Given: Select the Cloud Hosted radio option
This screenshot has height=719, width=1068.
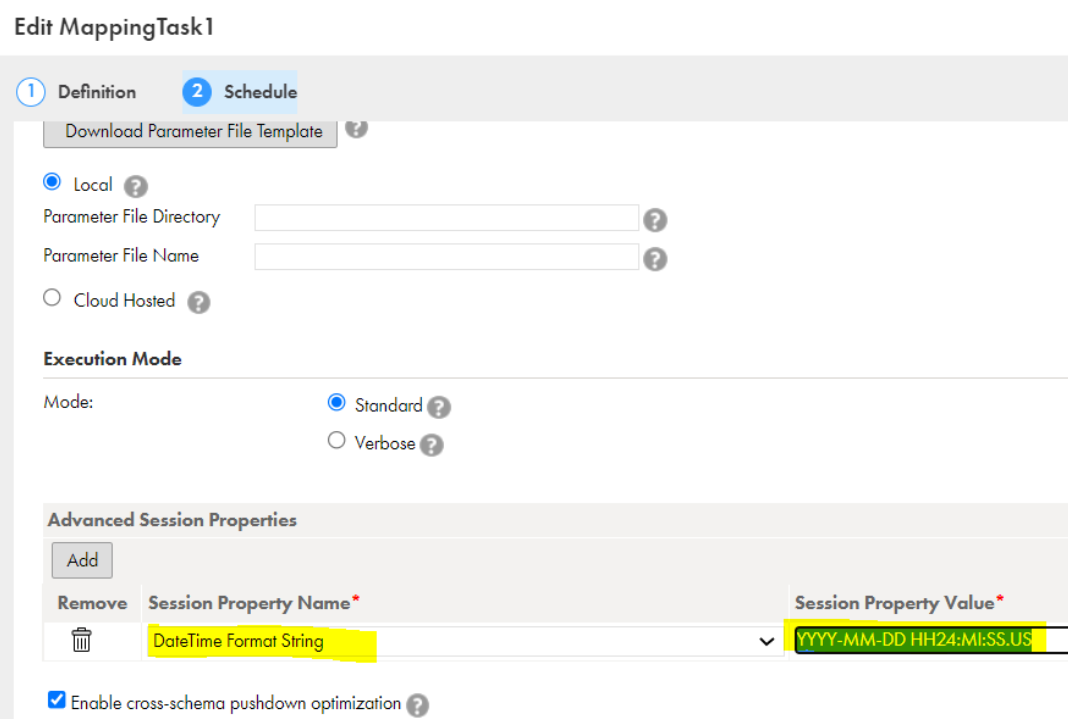Looking at the screenshot, I should (x=52, y=298).
